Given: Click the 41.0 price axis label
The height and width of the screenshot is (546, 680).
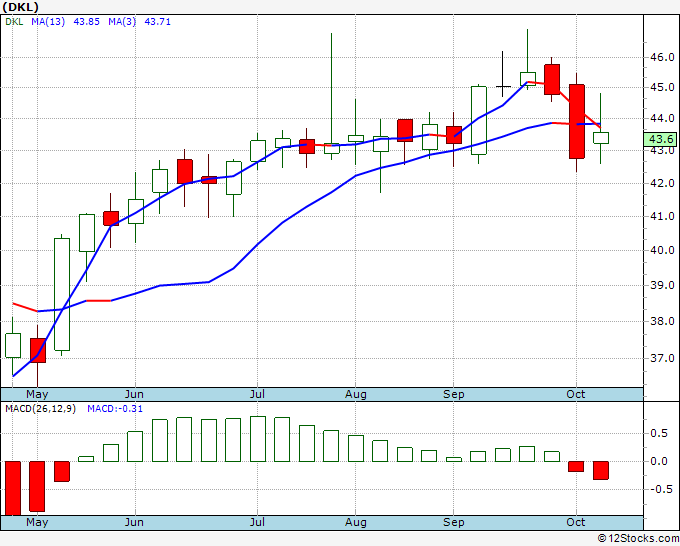Looking at the screenshot, I should tap(662, 216).
